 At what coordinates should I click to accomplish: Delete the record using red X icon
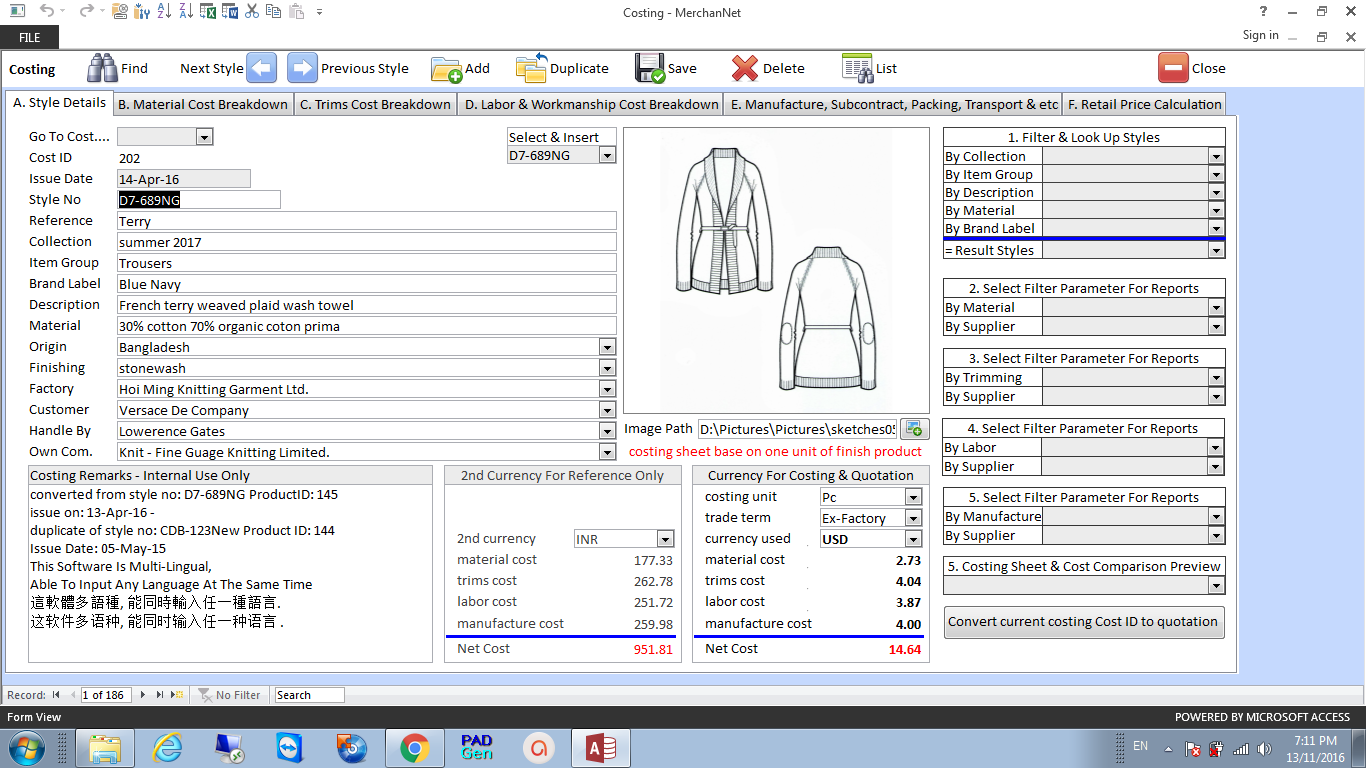pos(745,68)
